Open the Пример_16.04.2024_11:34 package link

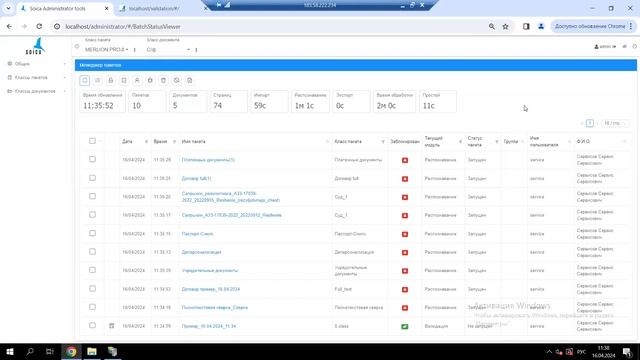209,326
